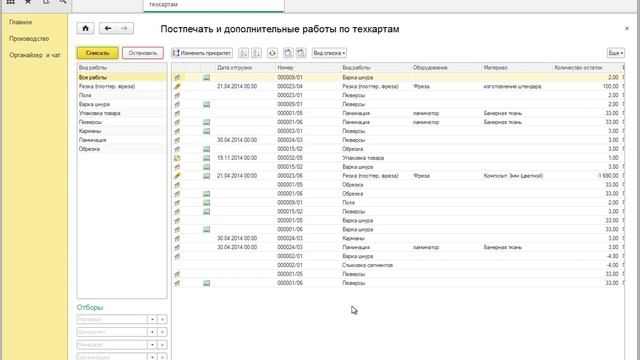Focus the Менеджер filter input field

click(112, 345)
